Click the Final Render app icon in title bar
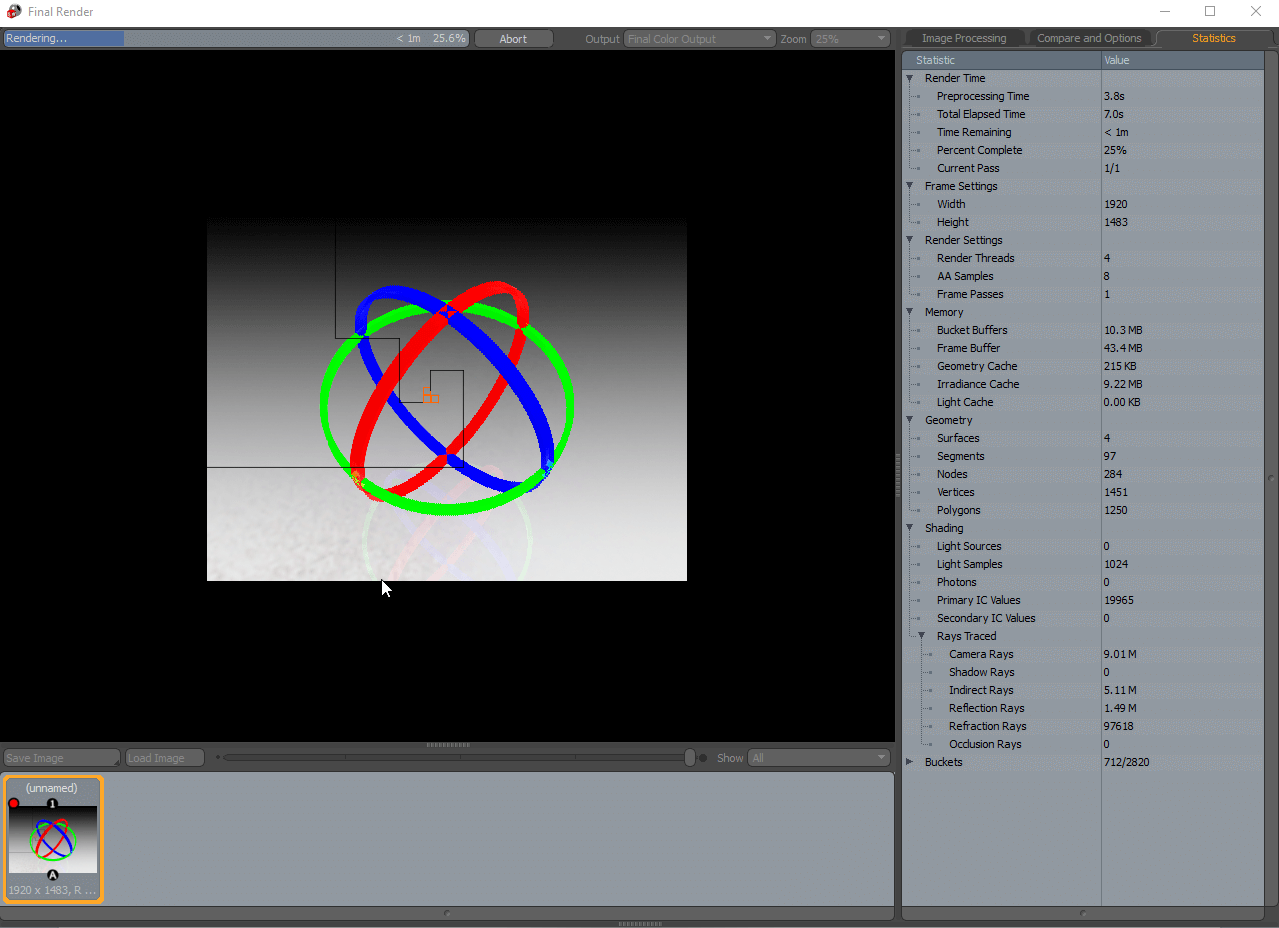Screen dimensions: 1279x928 pyautogui.click(x=14, y=12)
